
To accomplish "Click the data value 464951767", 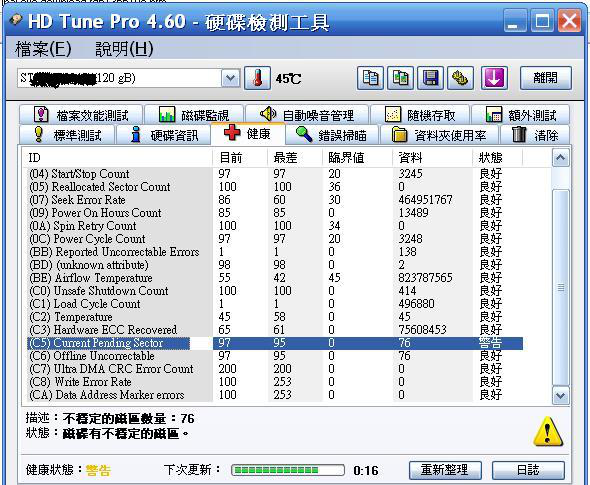I will [x=425, y=200].
